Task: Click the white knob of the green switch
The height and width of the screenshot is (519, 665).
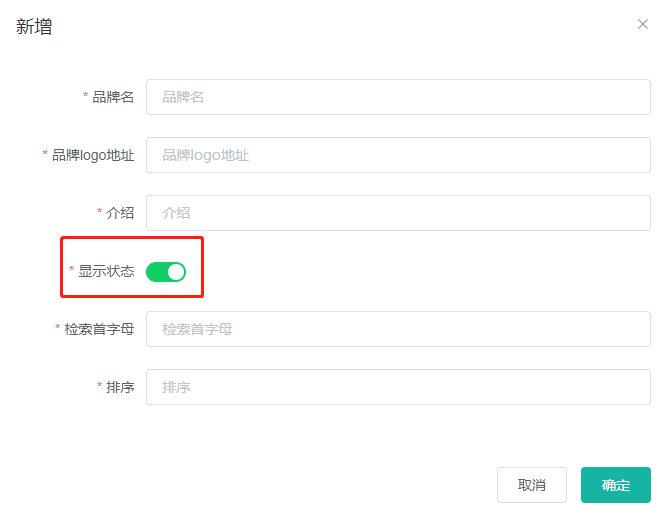Action: 176,272
